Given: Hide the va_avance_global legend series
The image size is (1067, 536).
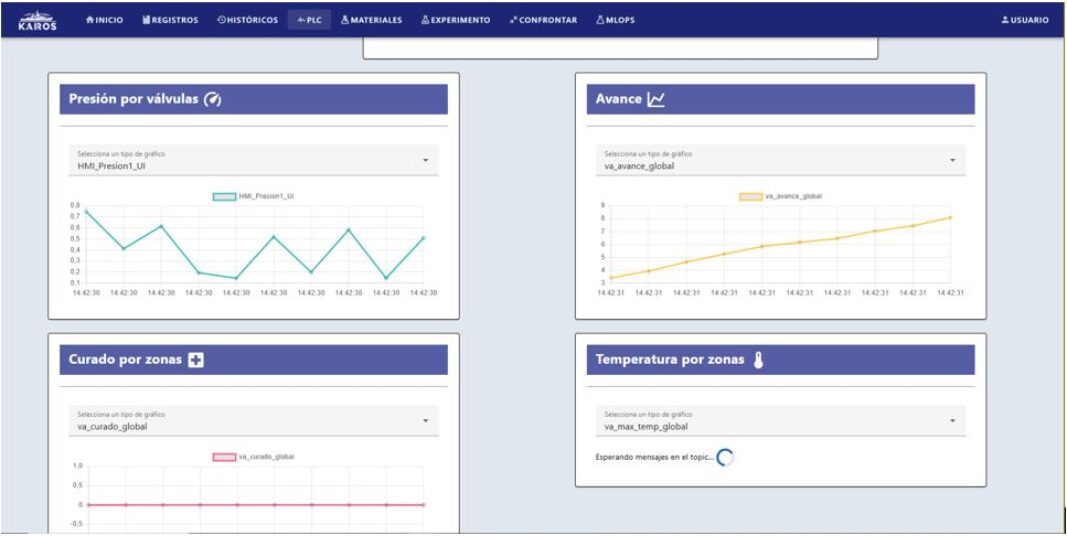Looking at the screenshot, I should (780, 197).
